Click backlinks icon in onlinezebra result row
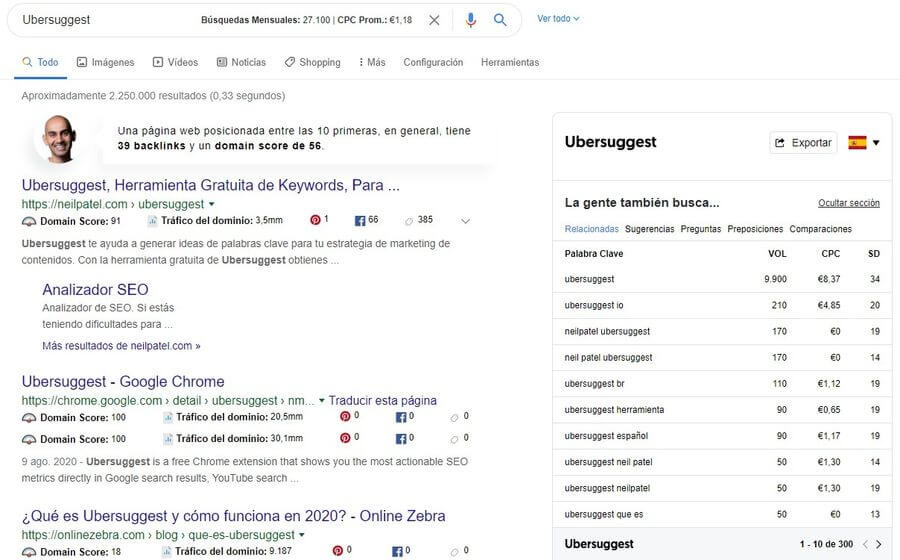900x560 pixels. tap(455, 552)
